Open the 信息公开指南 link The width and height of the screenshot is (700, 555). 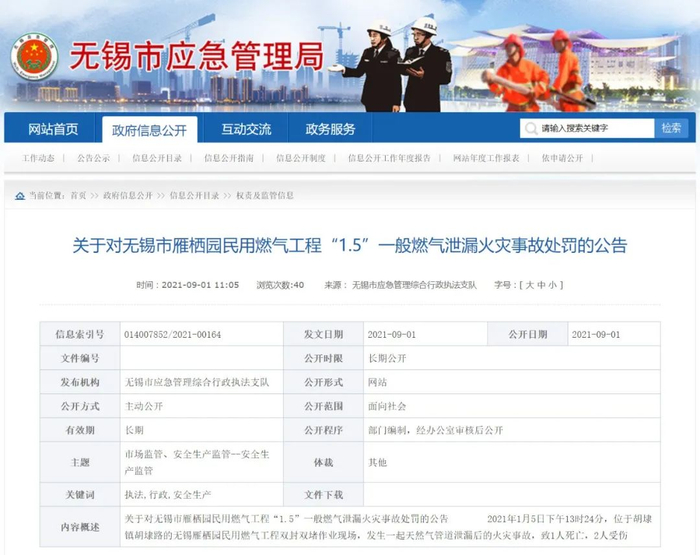click(229, 158)
